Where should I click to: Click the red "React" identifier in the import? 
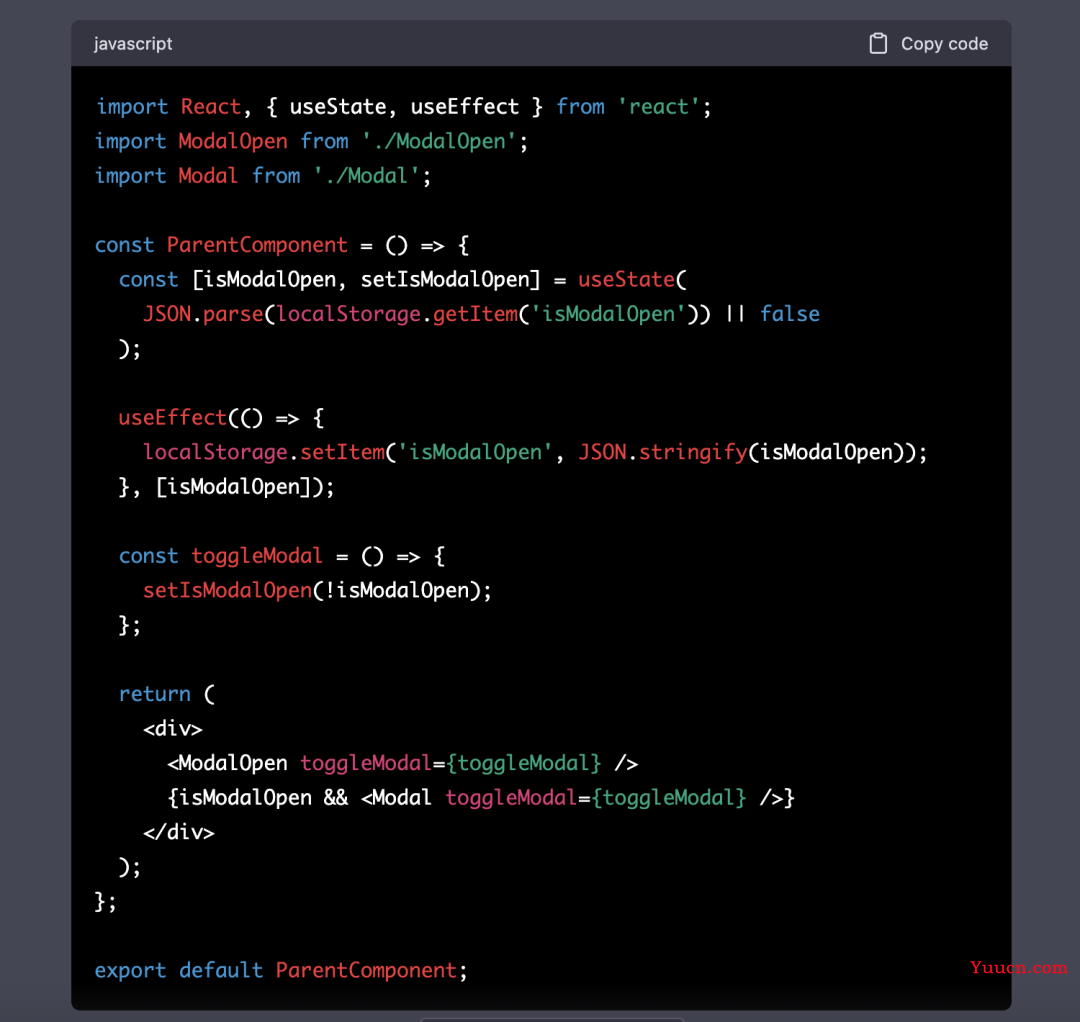pos(211,107)
